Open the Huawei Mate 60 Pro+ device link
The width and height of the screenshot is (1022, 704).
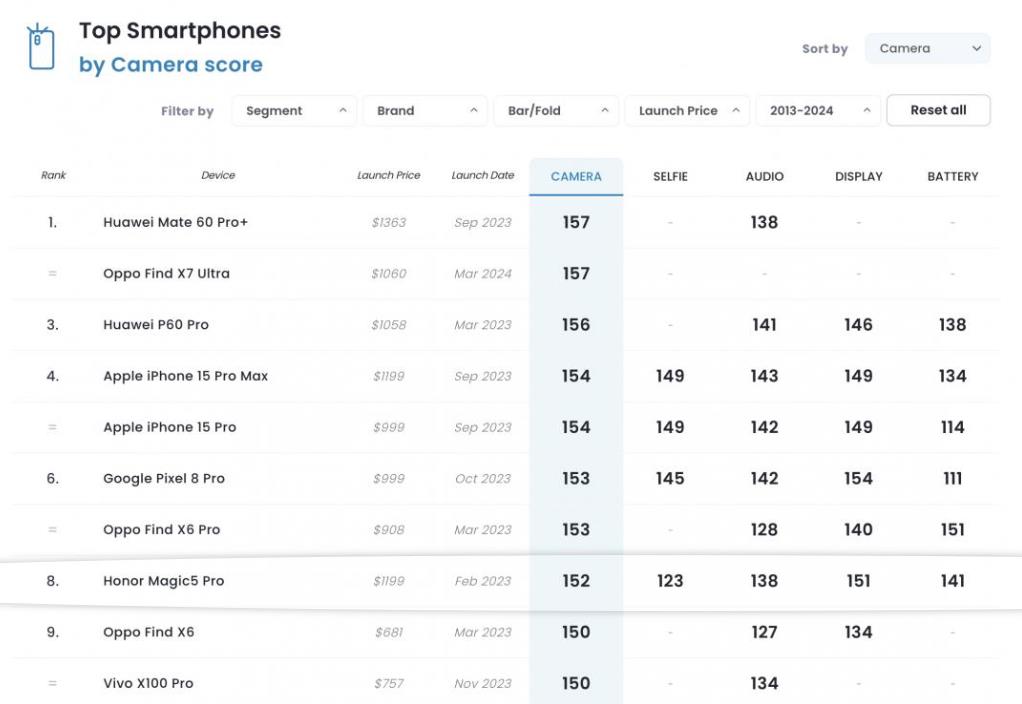[175, 222]
